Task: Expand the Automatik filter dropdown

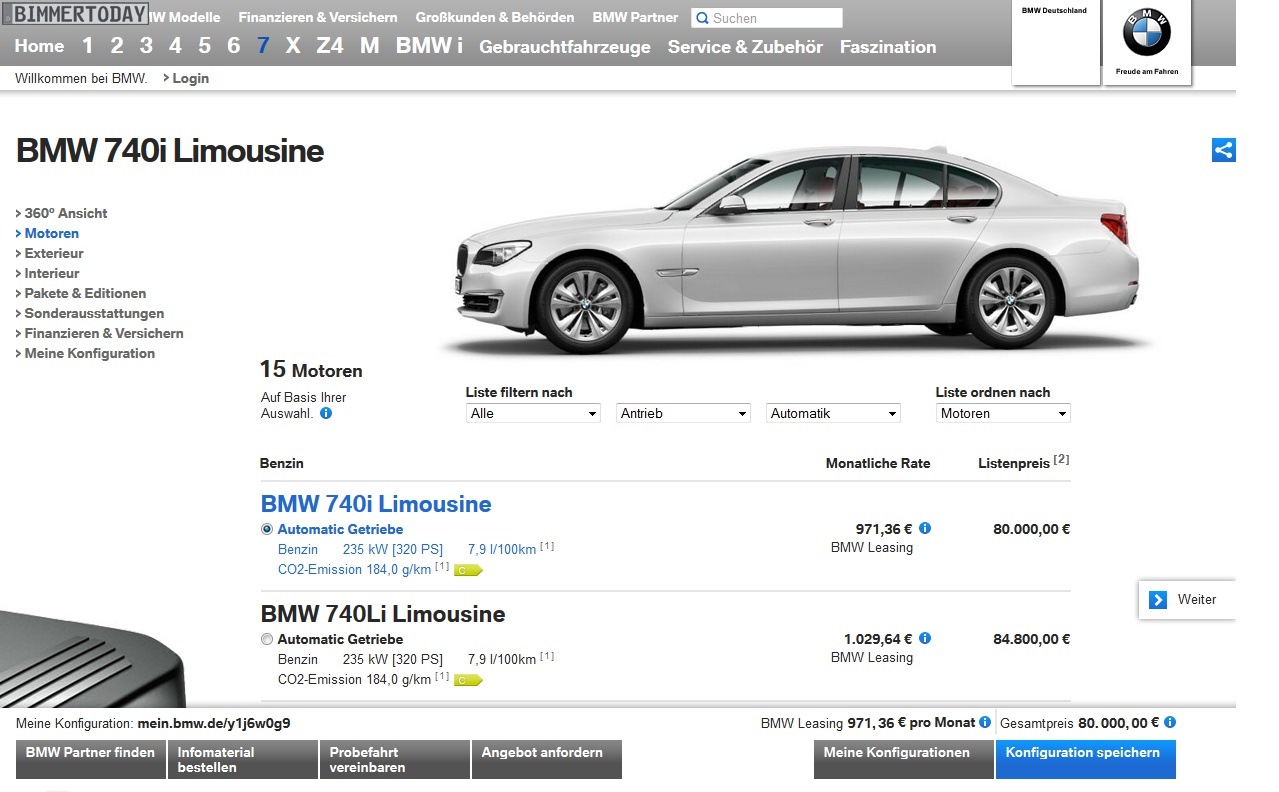Action: click(833, 413)
